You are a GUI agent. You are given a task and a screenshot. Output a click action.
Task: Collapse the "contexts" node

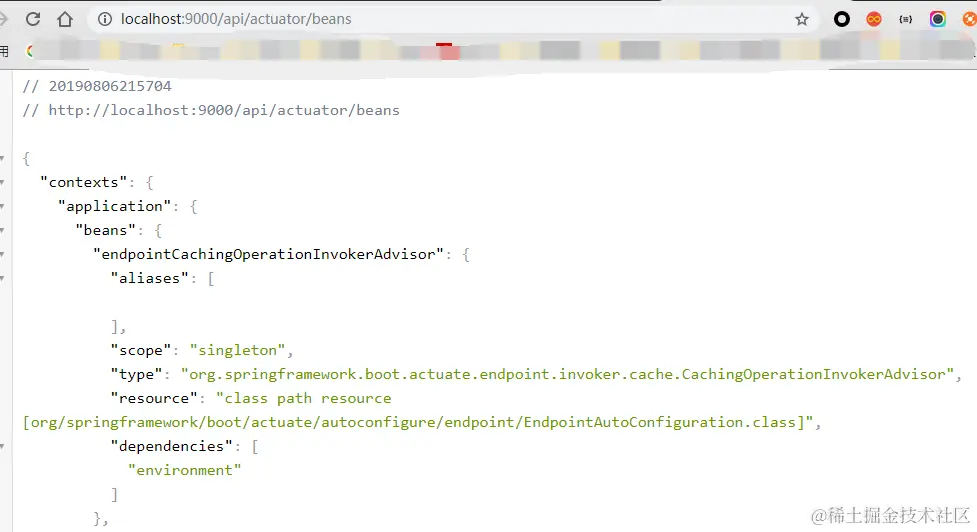click(x=2, y=183)
